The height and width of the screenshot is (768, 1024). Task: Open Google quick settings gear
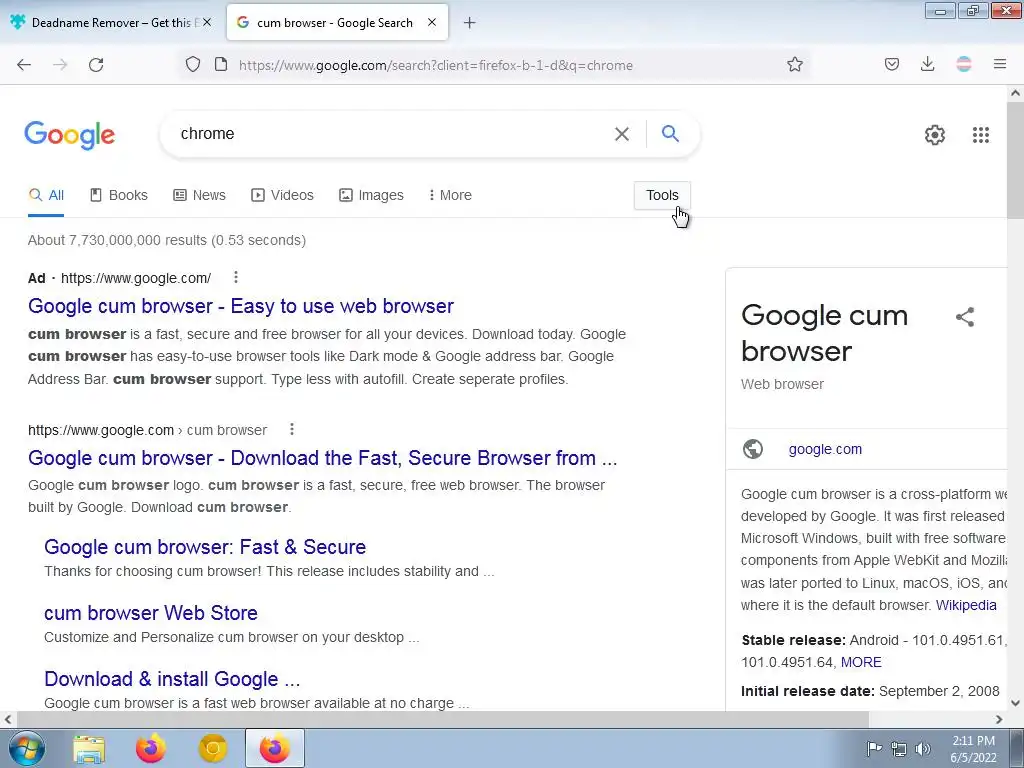click(x=935, y=135)
